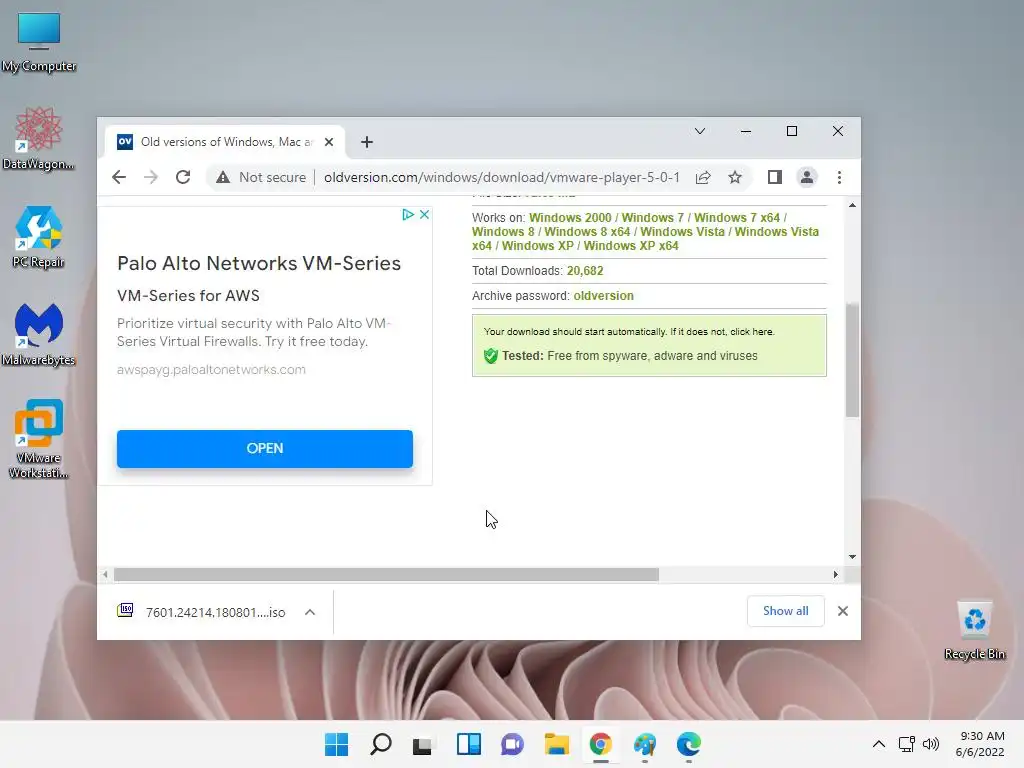1024x768 pixels.
Task: Open Microsoft Edge from taskbar
Action: tap(688, 744)
